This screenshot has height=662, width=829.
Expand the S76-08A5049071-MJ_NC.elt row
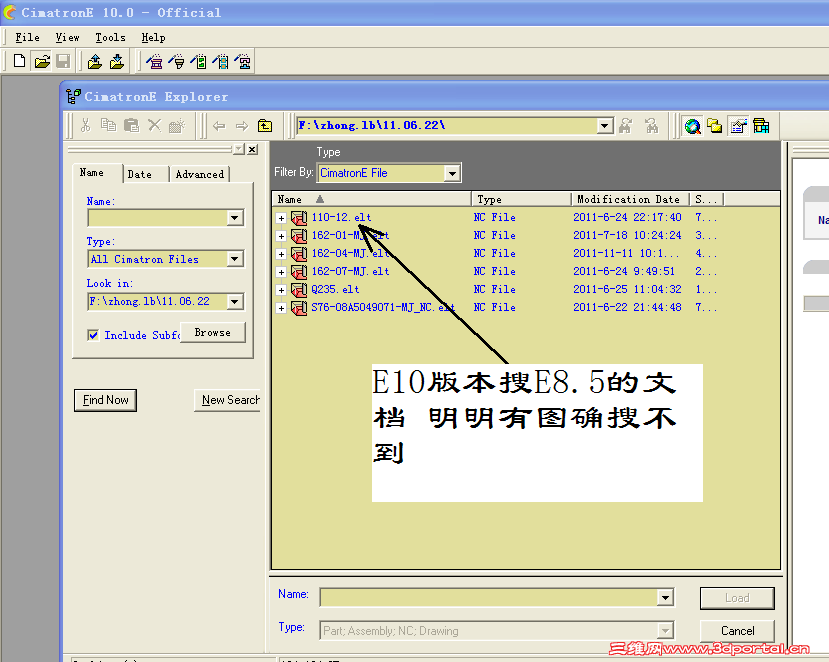pyautogui.click(x=281, y=308)
